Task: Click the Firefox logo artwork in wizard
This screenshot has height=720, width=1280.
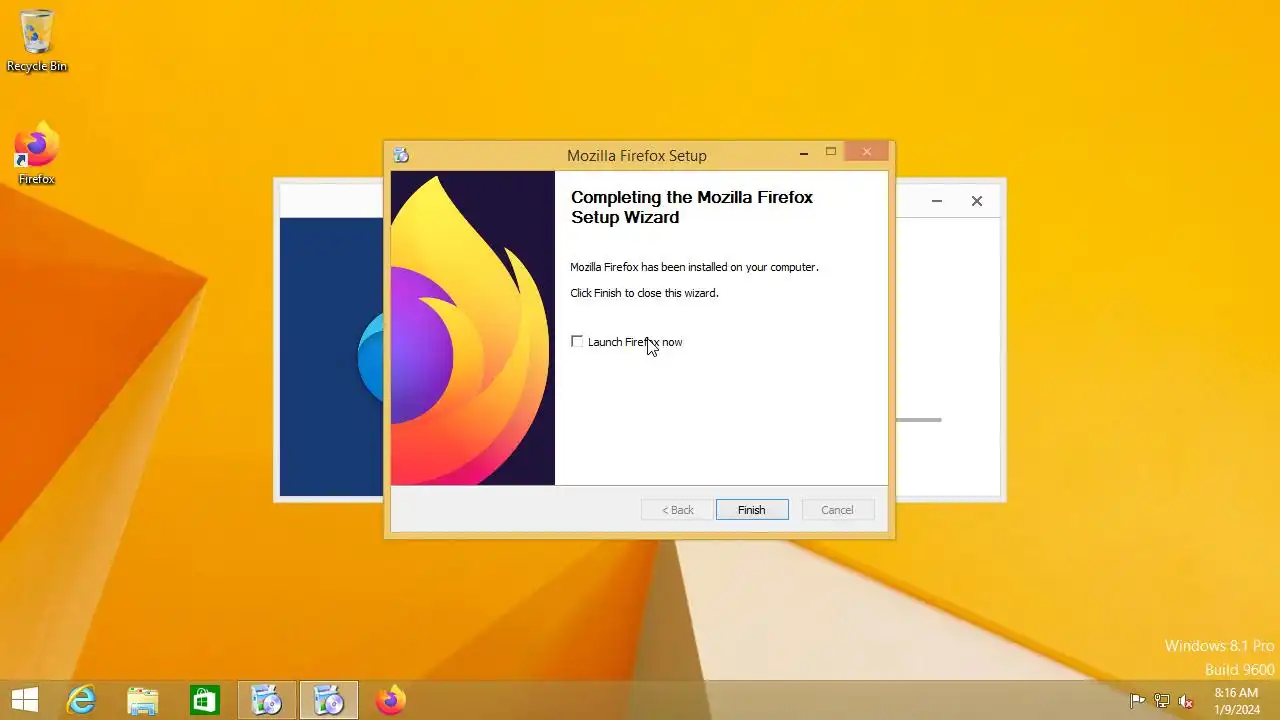Action: coord(473,328)
